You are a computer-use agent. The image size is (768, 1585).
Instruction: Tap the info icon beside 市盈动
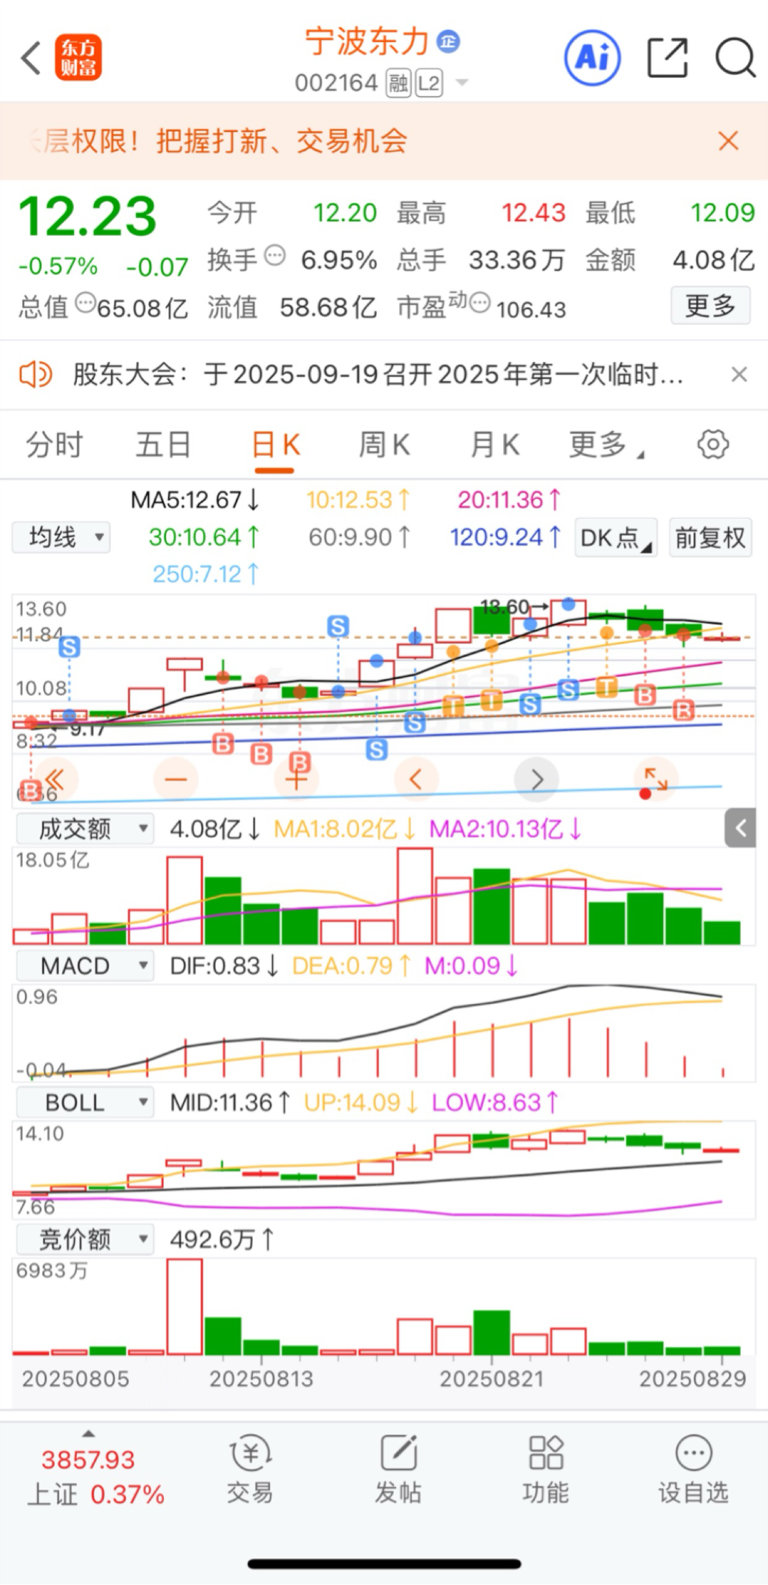tap(480, 303)
